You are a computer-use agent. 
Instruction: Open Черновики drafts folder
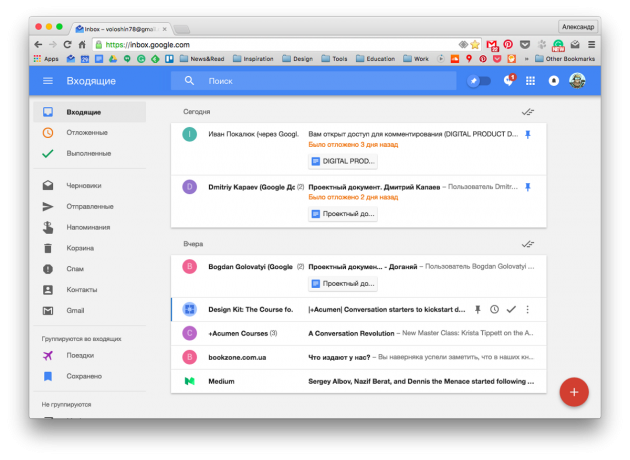coord(90,186)
